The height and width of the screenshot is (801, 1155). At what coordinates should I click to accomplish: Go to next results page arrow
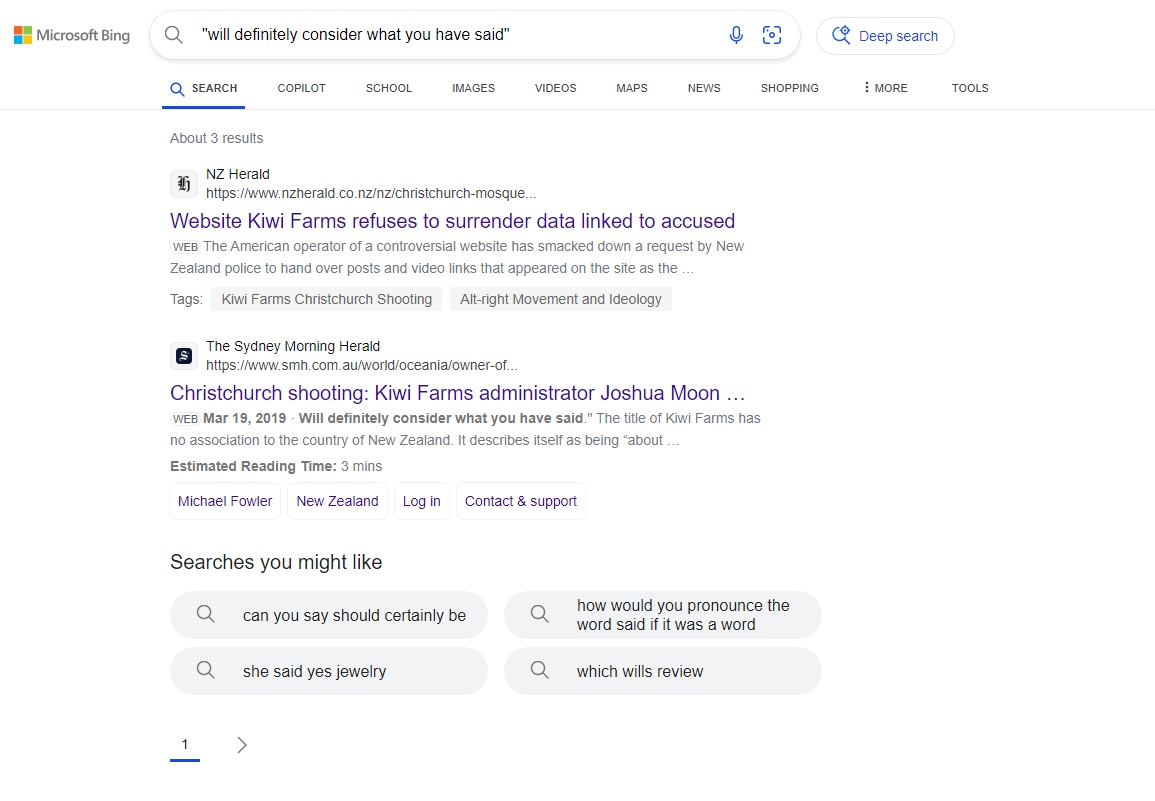point(242,745)
